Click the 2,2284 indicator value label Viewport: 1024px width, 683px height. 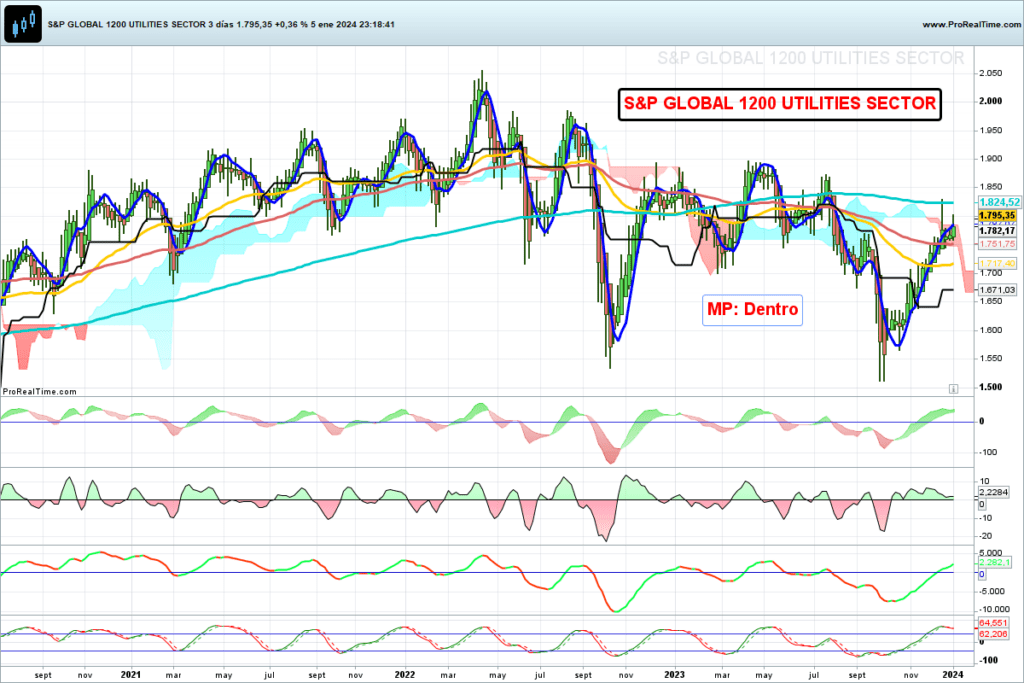[x=993, y=492]
